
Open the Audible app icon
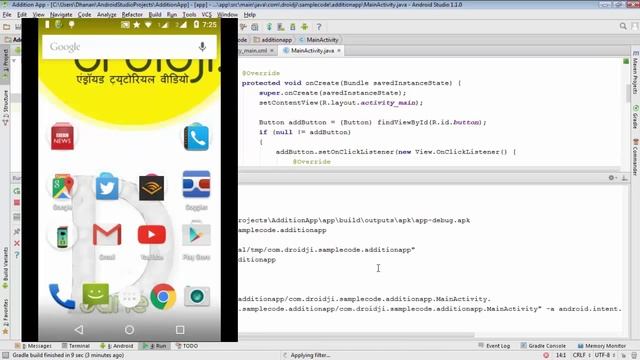click(x=151, y=188)
